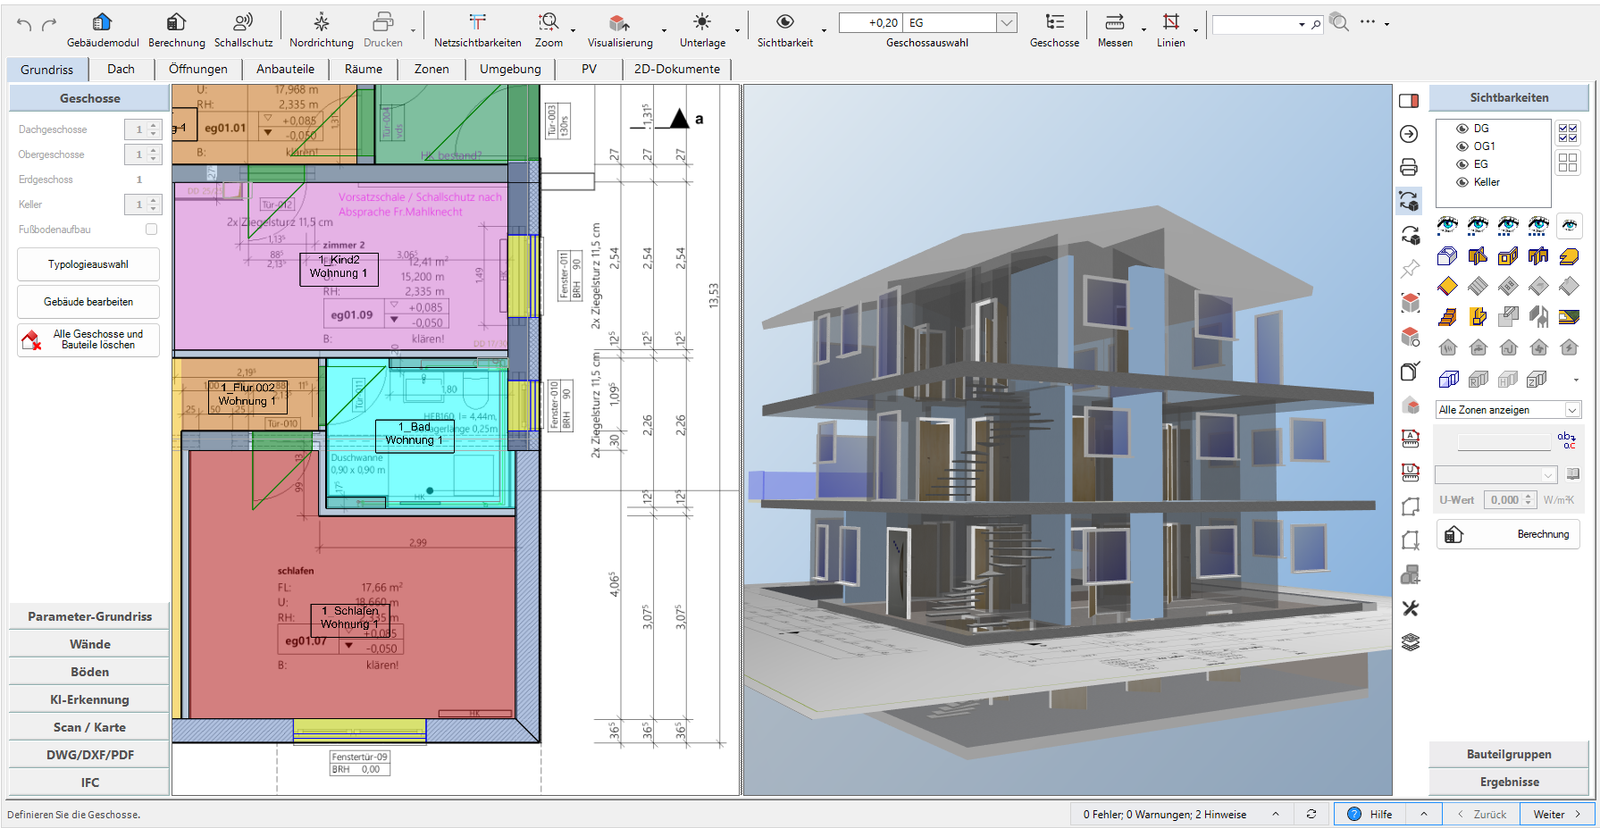Screen dimensions: 1600x828
Task: Open the Anbauteile tab
Action: tap(285, 69)
